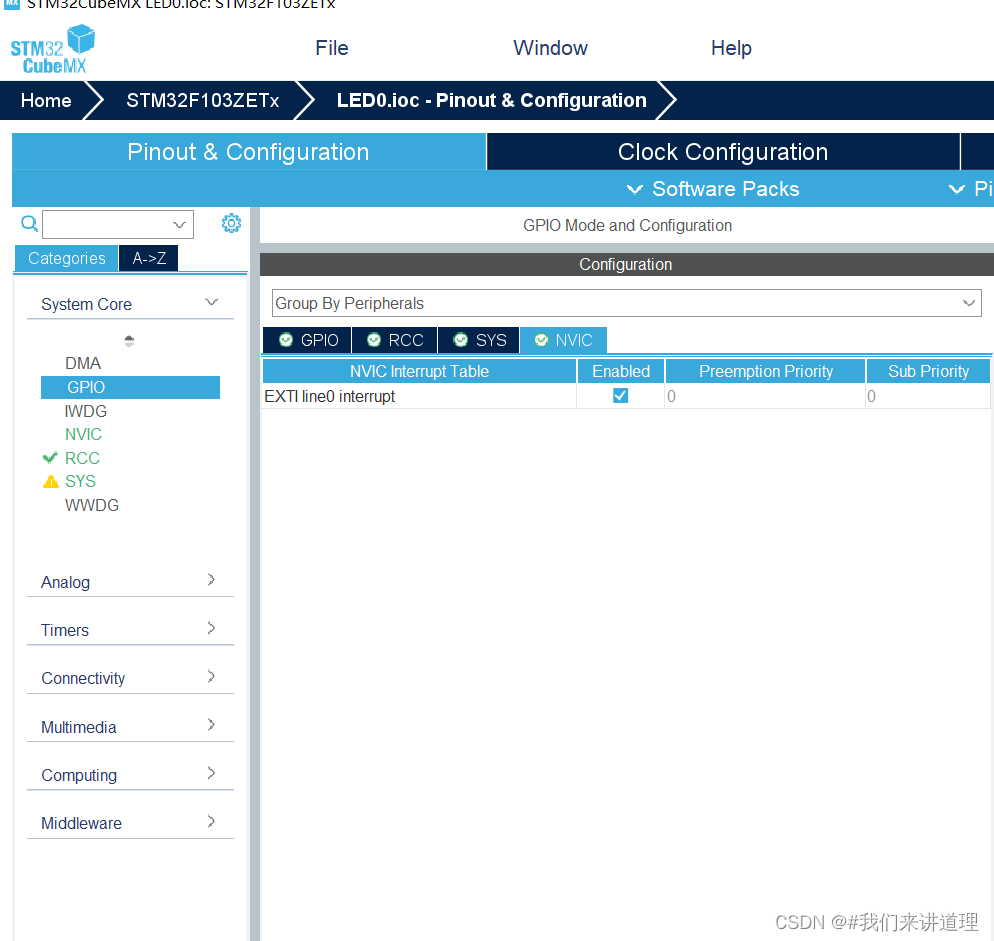Click the NVIC Interrupt Table column header
Screen dimensions: 994x941
(419, 371)
